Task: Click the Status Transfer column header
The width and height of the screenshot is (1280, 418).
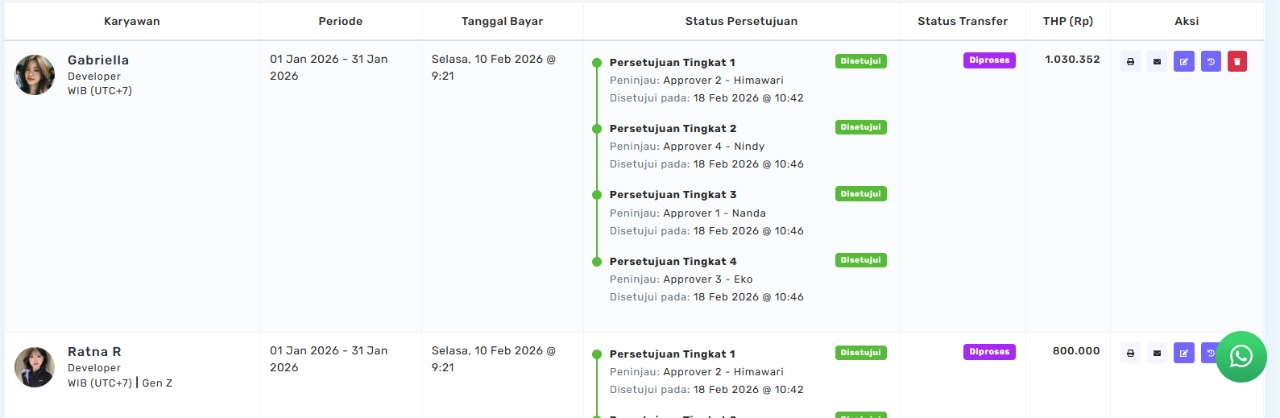Action: pos(962,21)
